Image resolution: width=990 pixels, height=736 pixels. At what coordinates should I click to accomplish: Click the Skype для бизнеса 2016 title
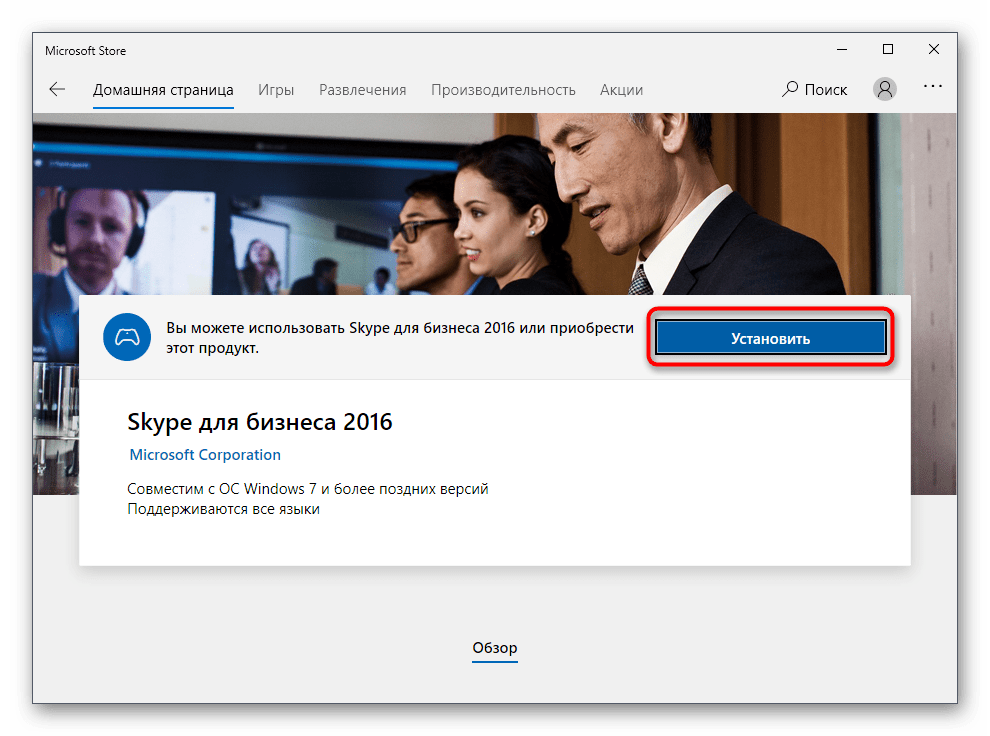click(260, 422)
